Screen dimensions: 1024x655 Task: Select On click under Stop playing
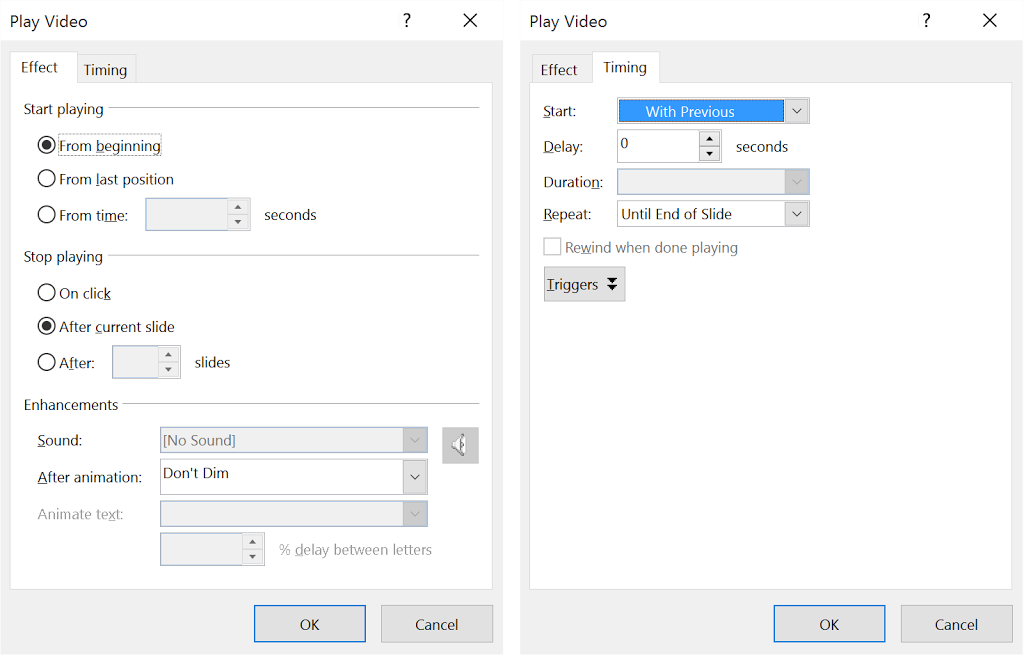point(46,293)
